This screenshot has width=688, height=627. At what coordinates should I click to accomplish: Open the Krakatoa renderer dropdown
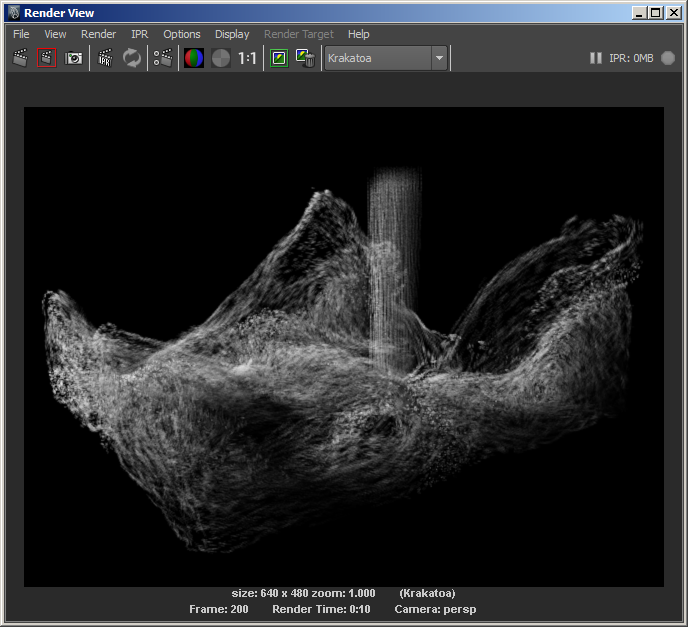[x=386, y=58]
